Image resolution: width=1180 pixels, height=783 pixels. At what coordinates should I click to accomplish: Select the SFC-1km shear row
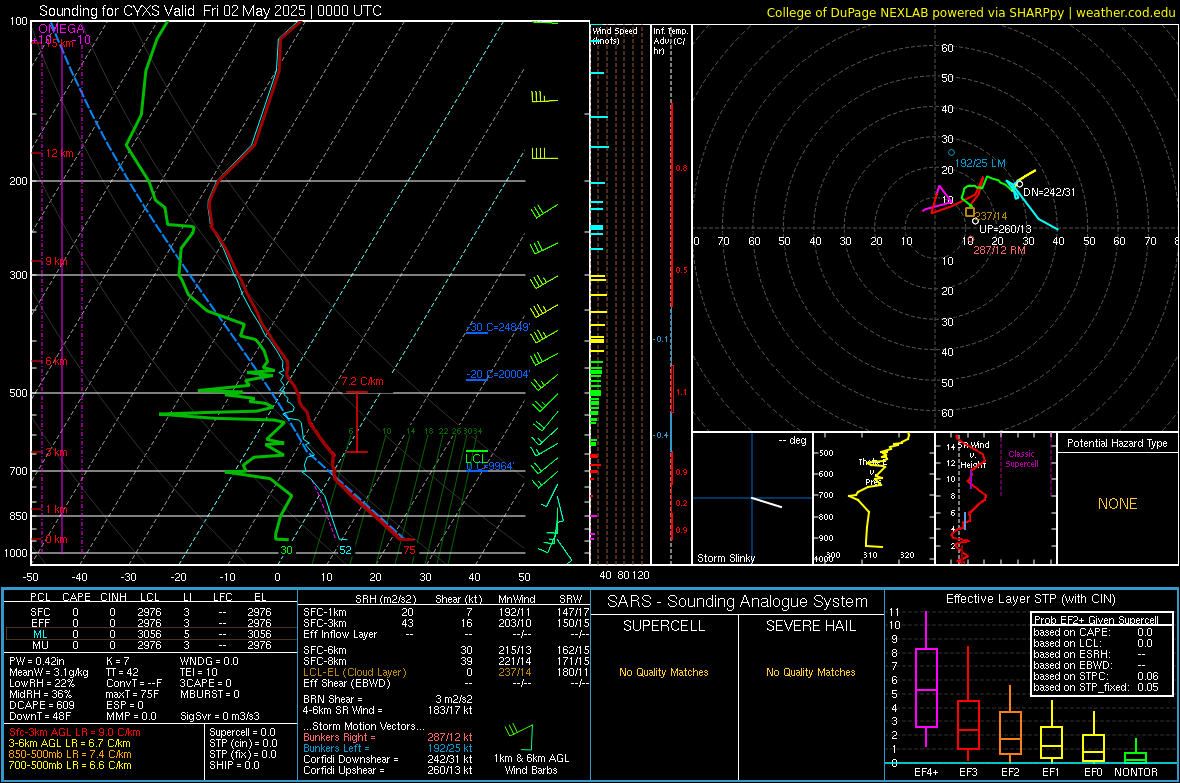[x=446, y=613]
